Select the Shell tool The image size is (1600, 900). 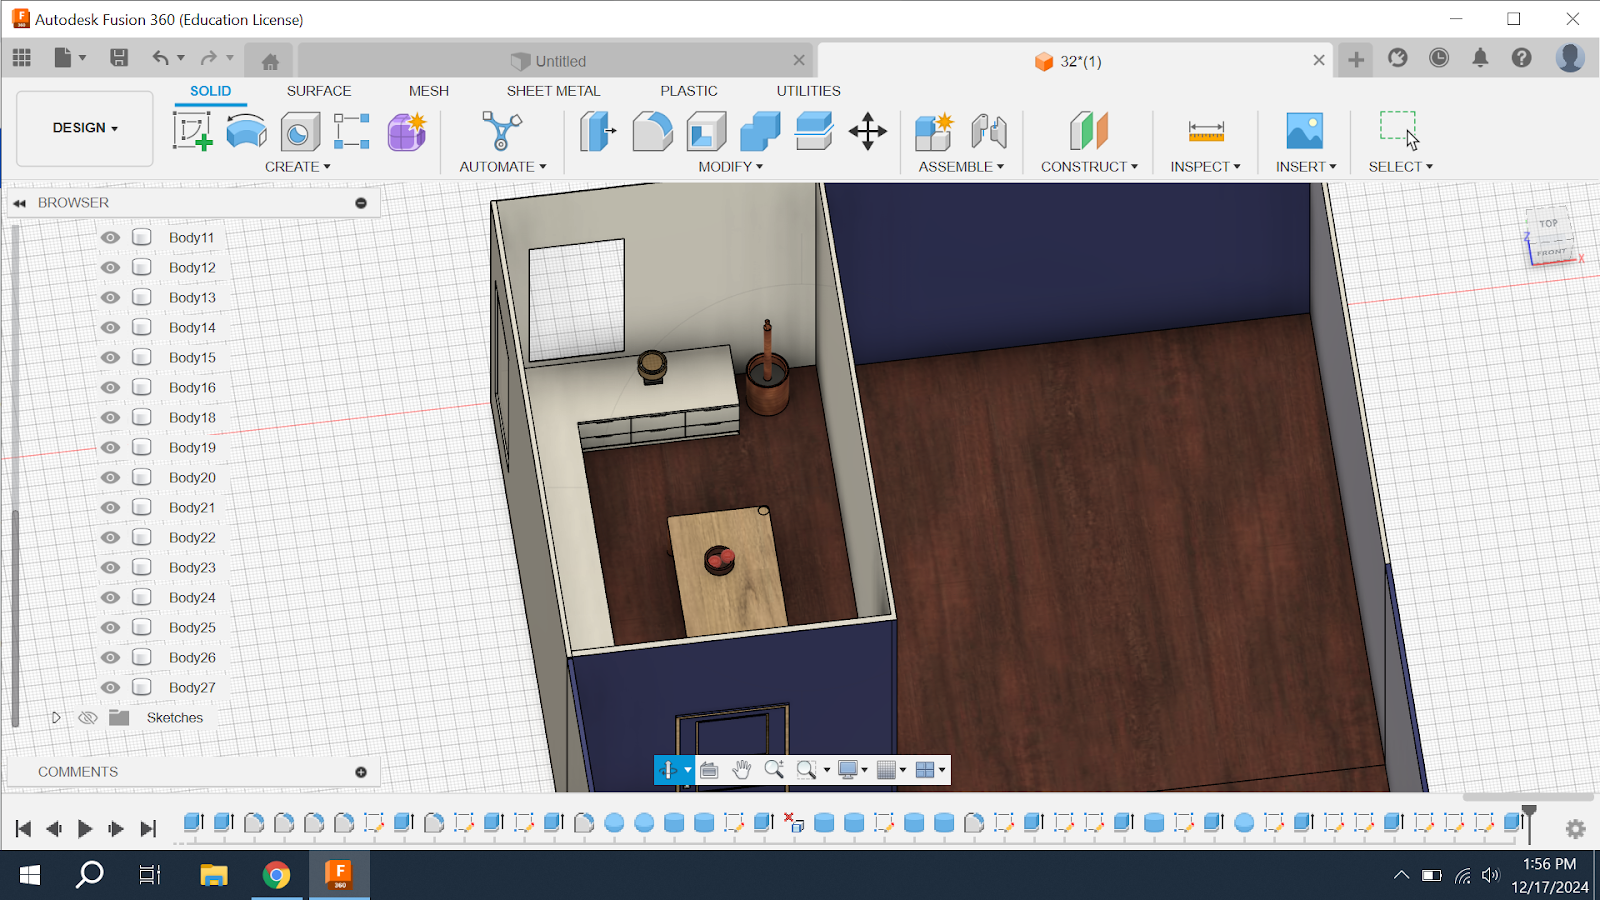click(x=706, y=131)
